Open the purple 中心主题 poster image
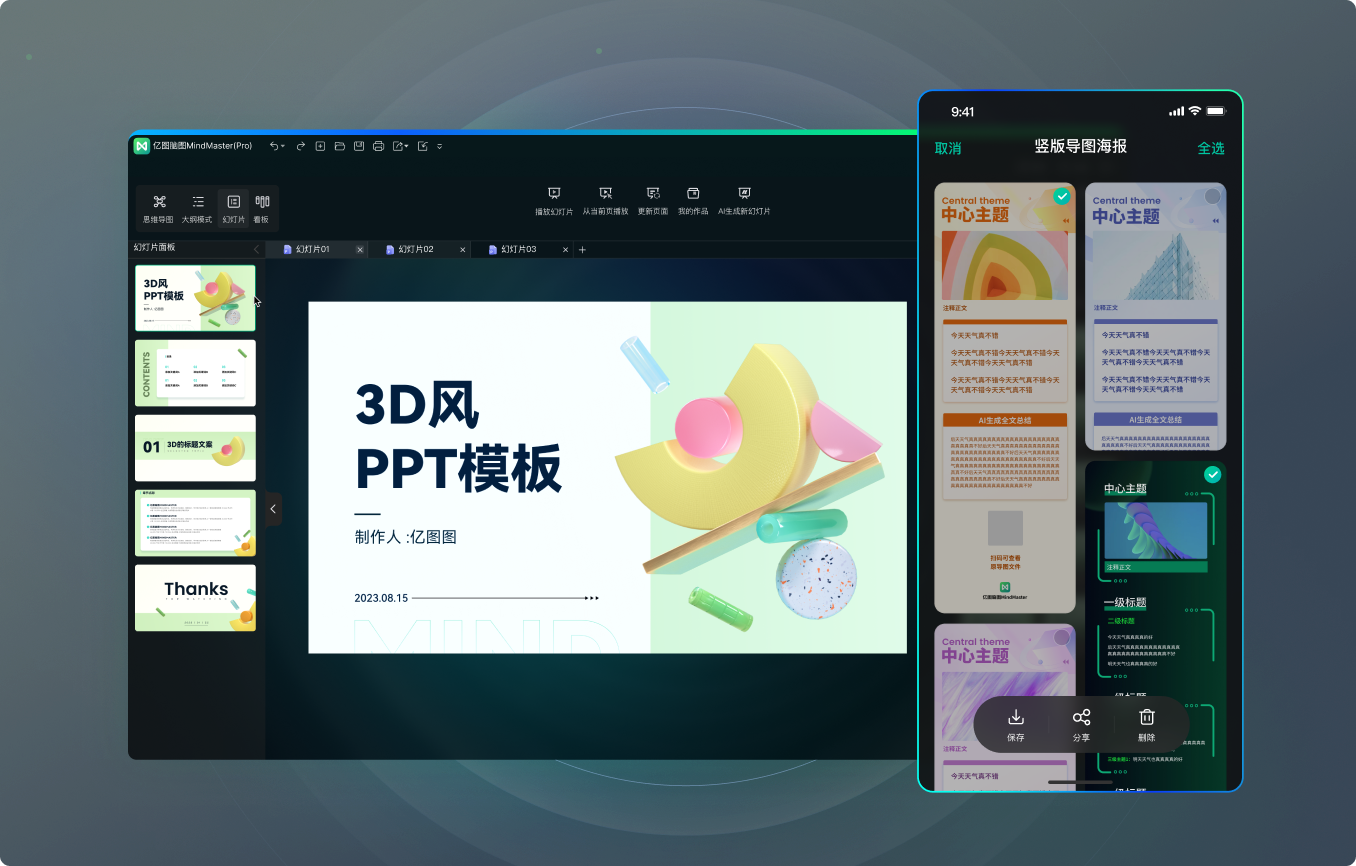1356x866 pixels. (1005, 705)
